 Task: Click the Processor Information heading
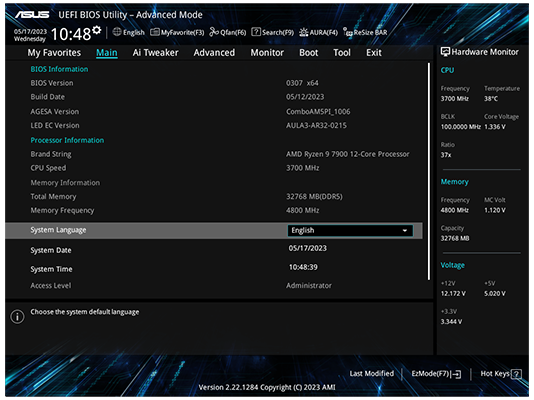[67, 140]
